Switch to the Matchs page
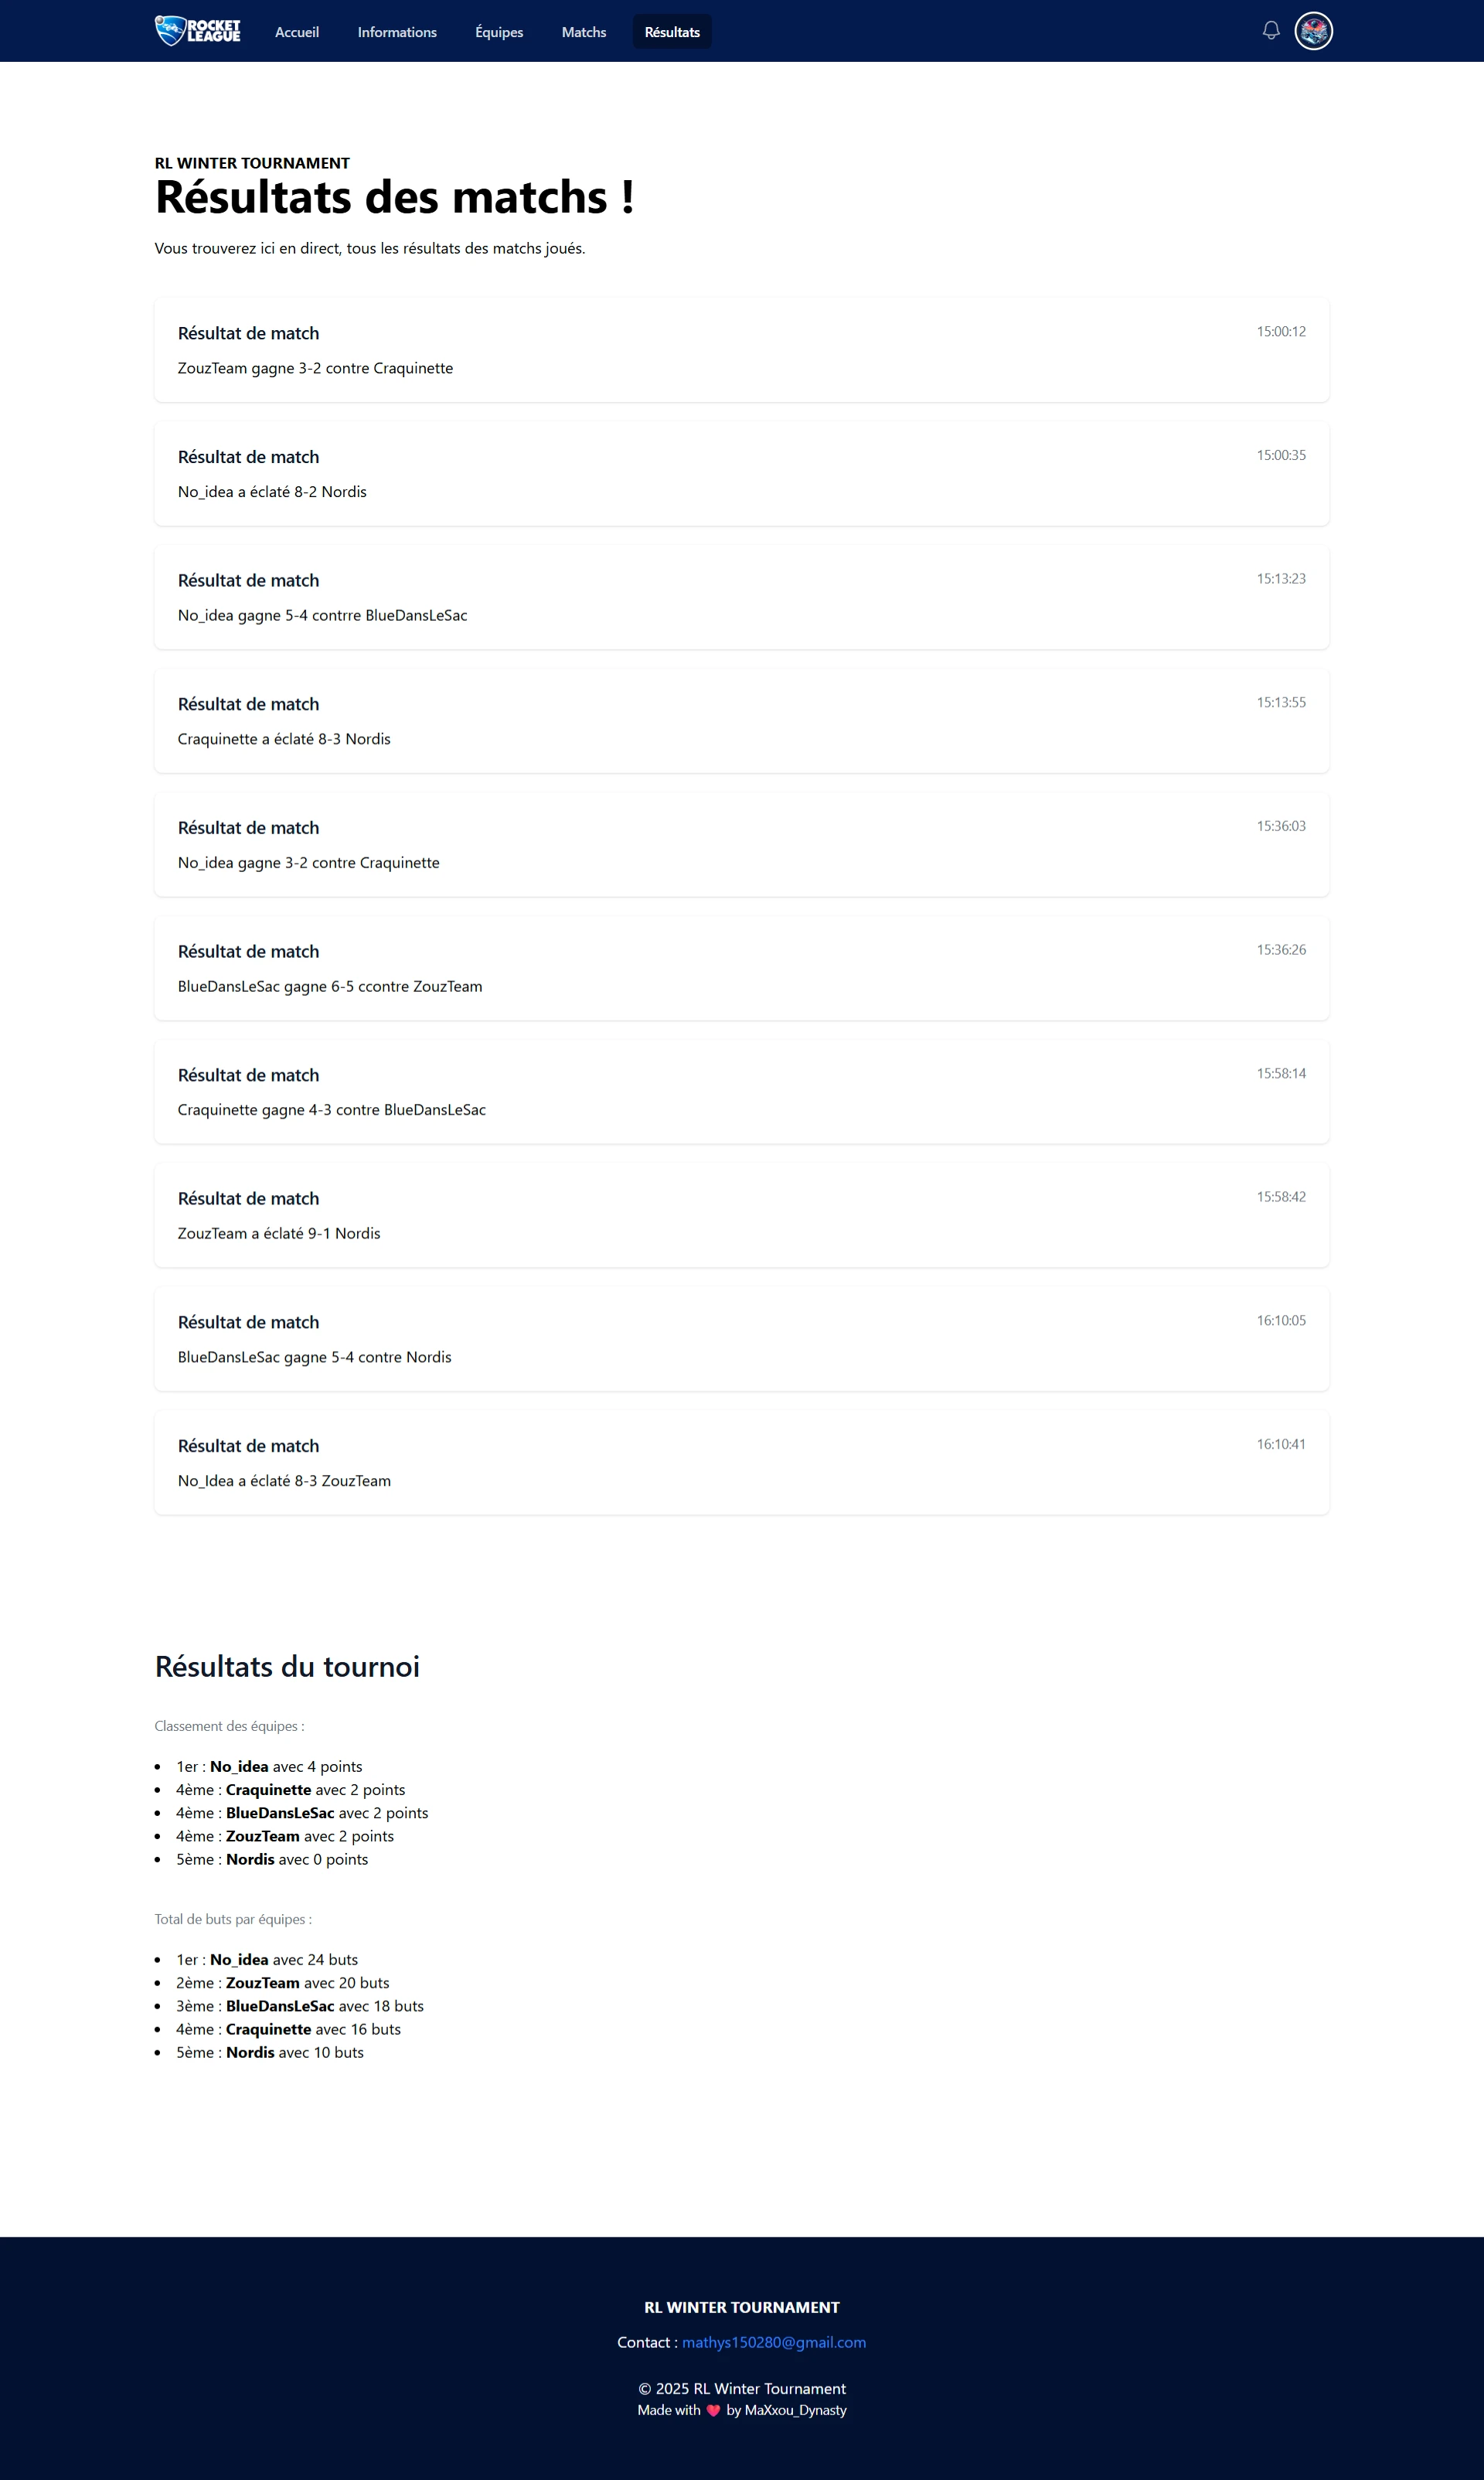The width and height of the screenshot is (1484, 2480). (584, 32)
